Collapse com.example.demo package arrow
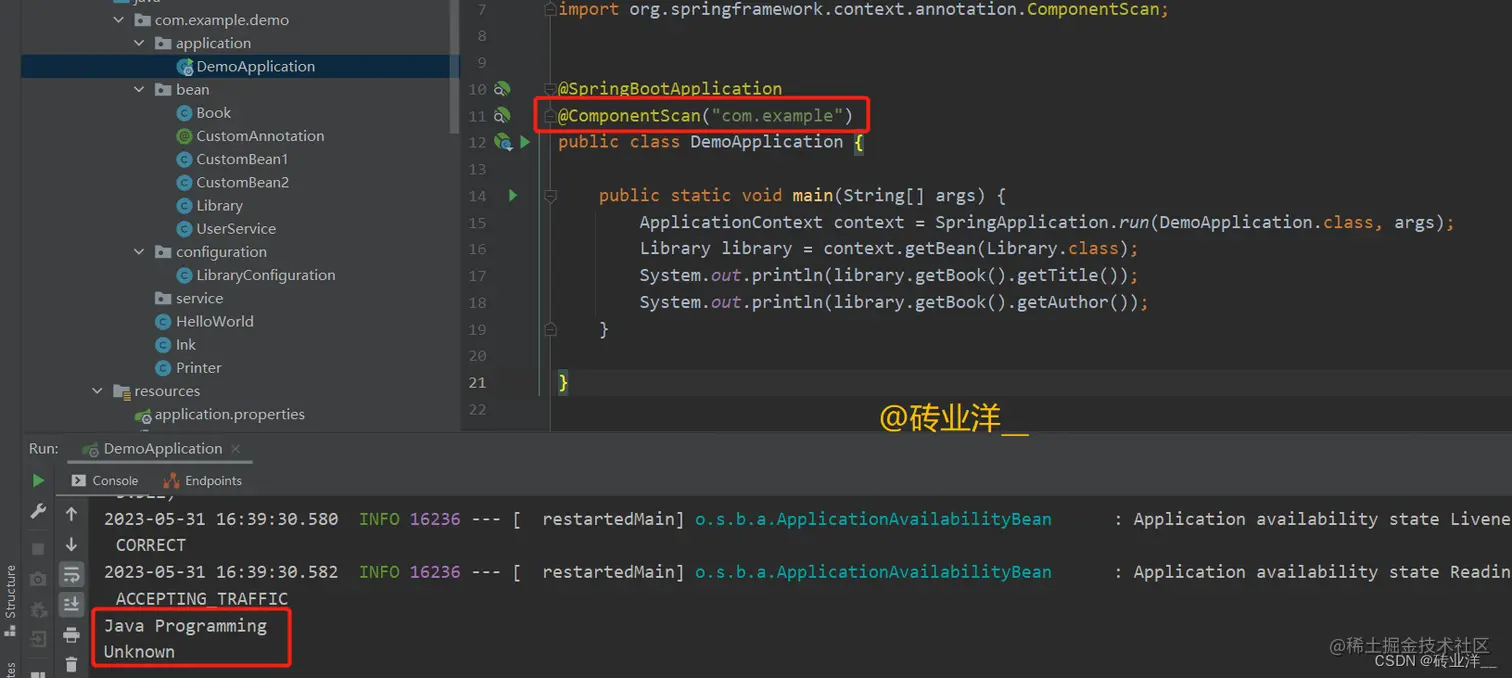This screenshot has width=1512, height=678. pos(119,20)
